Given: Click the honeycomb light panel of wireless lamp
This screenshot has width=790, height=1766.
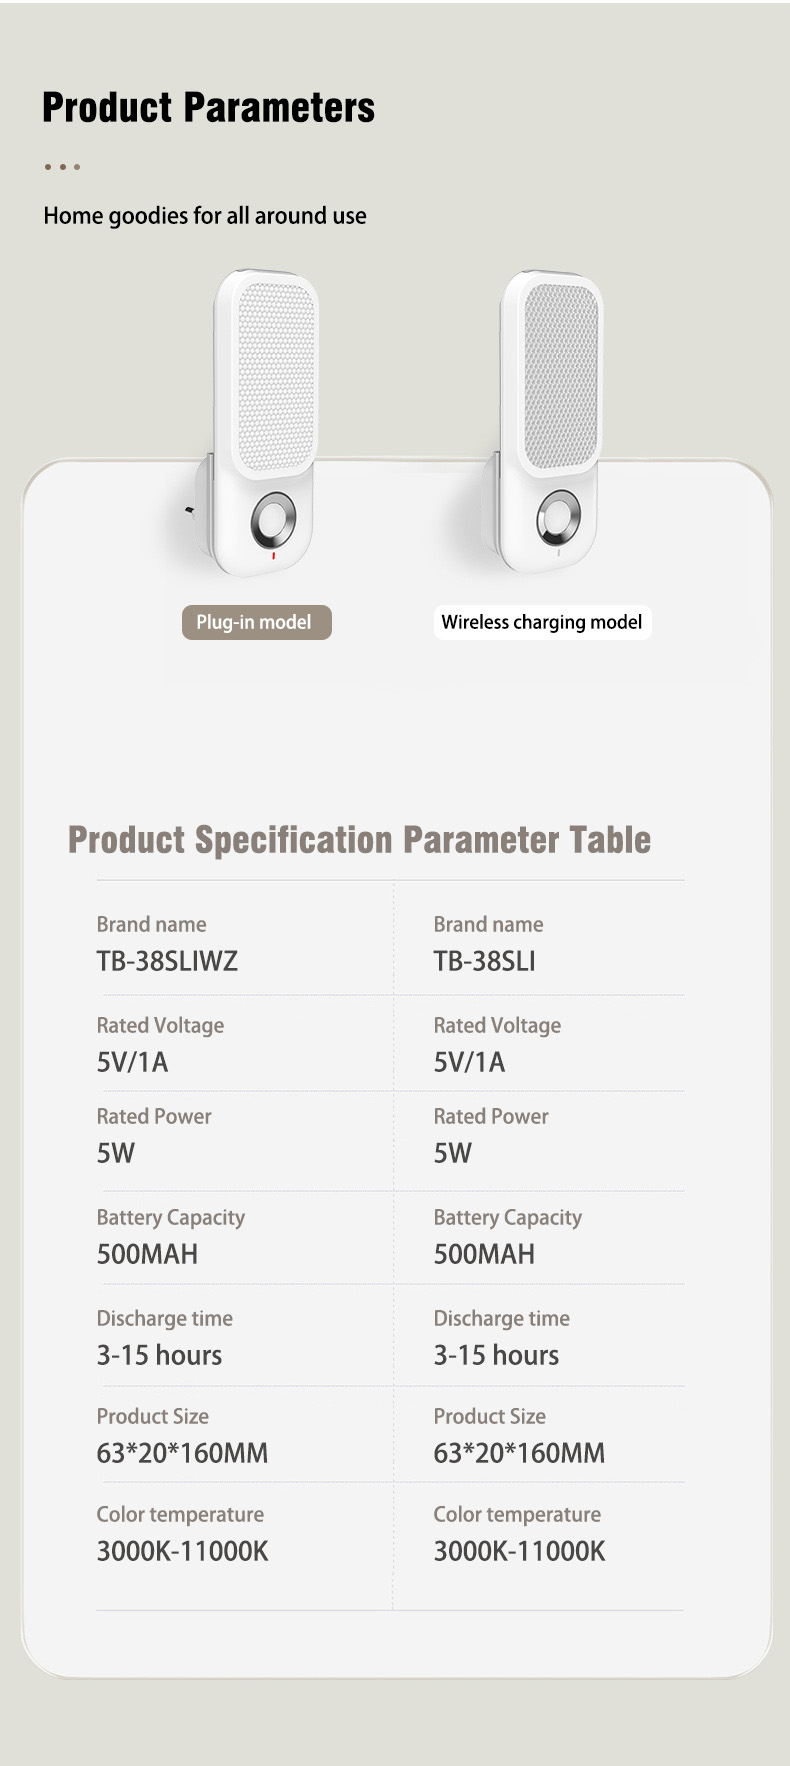Looking at the screenshot, I should 561,377.
